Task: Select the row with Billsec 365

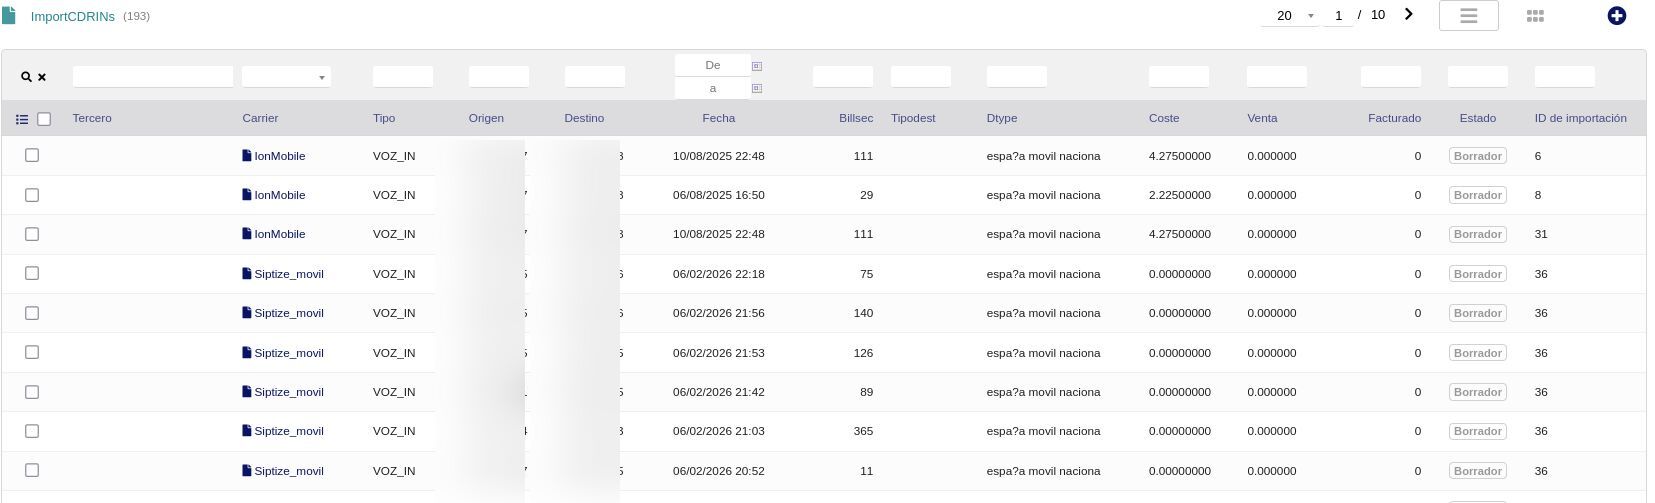Action: point(32,431)
